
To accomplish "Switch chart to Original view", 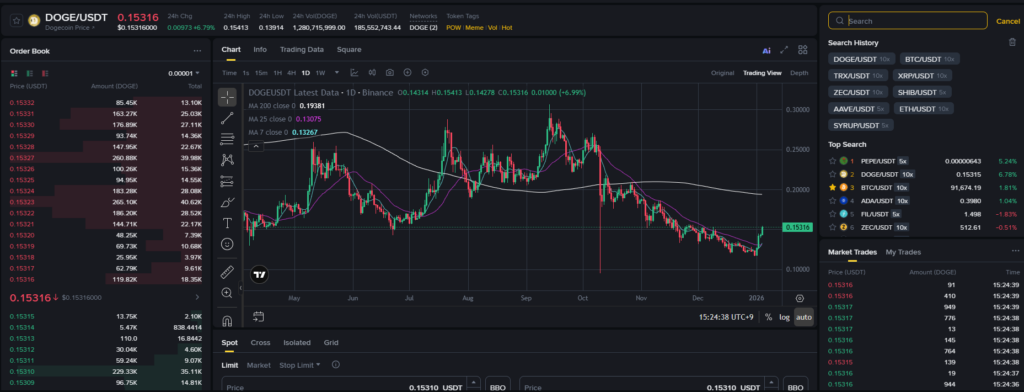I will point(722,73).
